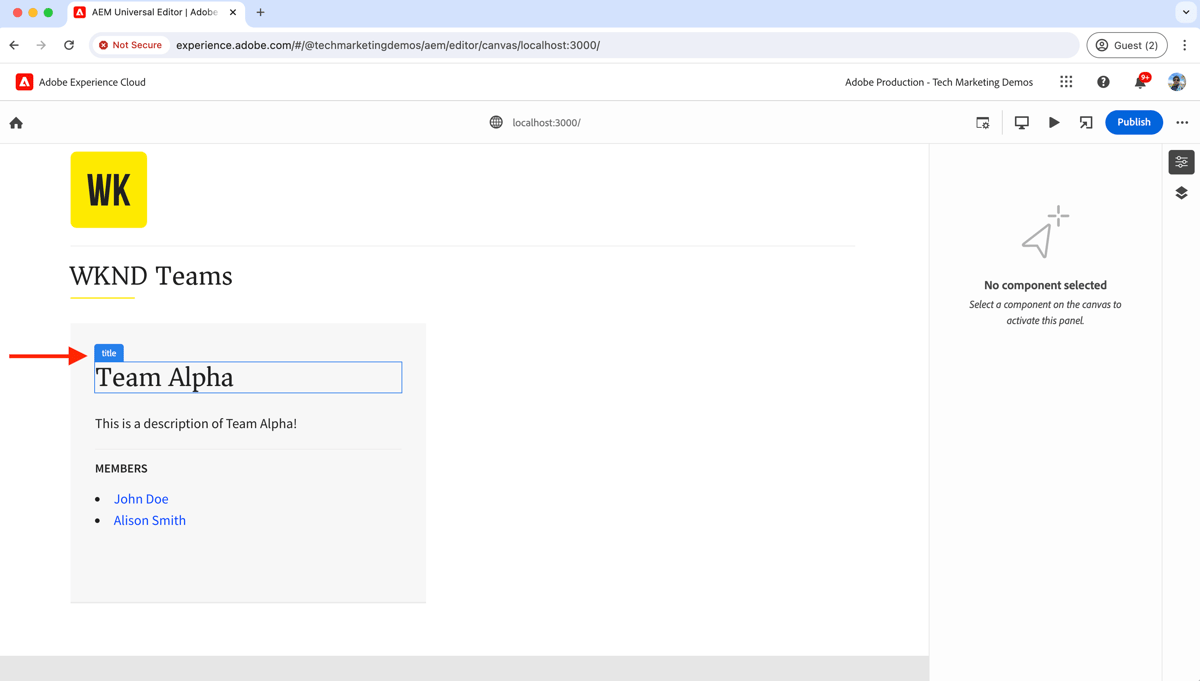
Task: Select the desktop preview monitor icon
Action: point(1021,121)
